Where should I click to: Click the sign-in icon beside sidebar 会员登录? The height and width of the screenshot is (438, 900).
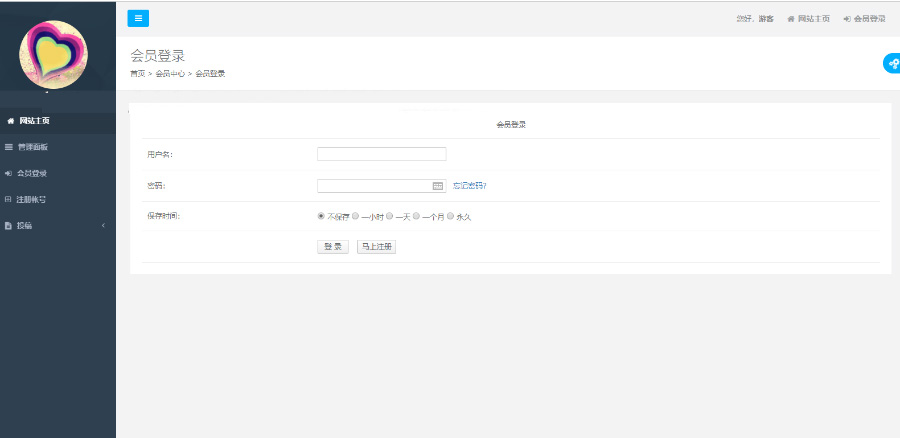(9, 173)
